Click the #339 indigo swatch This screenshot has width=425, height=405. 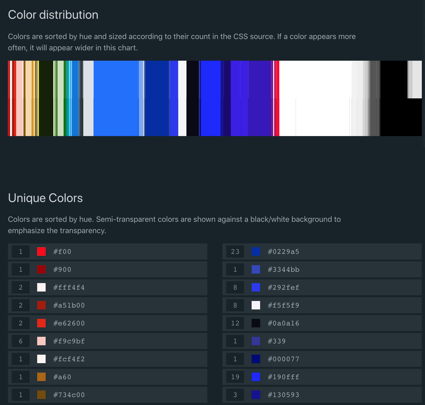[x=256, y=341]
